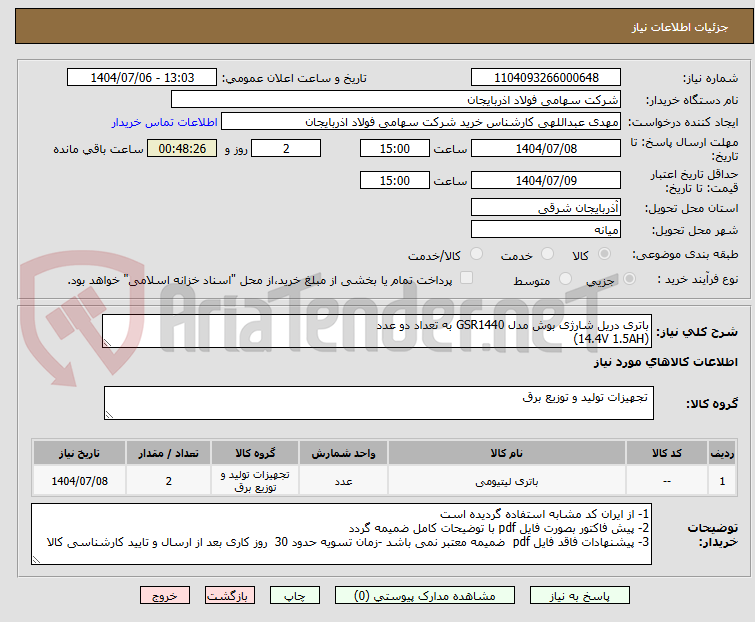The image size is (755, 622).
Task: Click the عدد unit cell in table
Action: tap(343, 480)
